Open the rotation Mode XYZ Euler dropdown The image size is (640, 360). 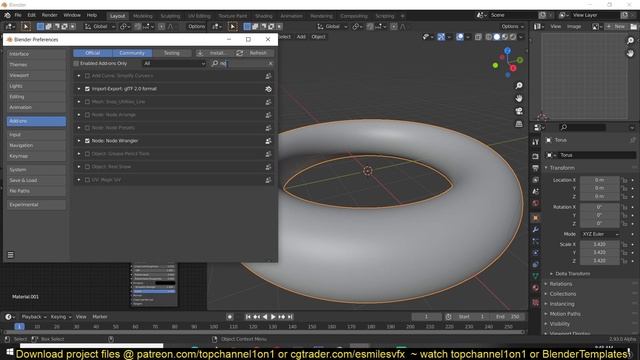point(600,234)
